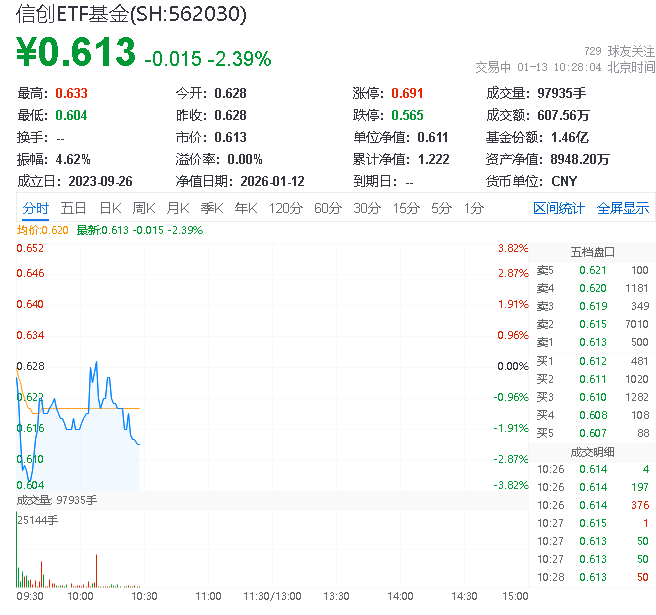Open the 日K candlestick tab
The height and width of the screenshot is (615, 656).
point(110,208)
